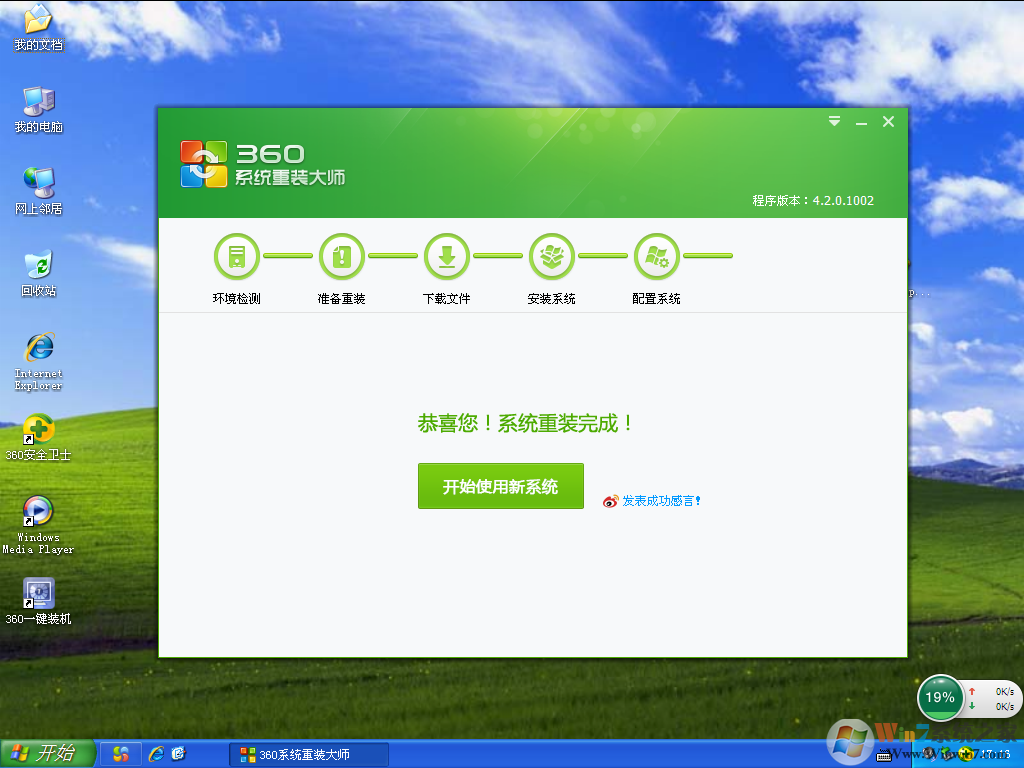Click the 19% progress indicator near the tray
This screenshot has width=1024, height=768.
(940, 698)
